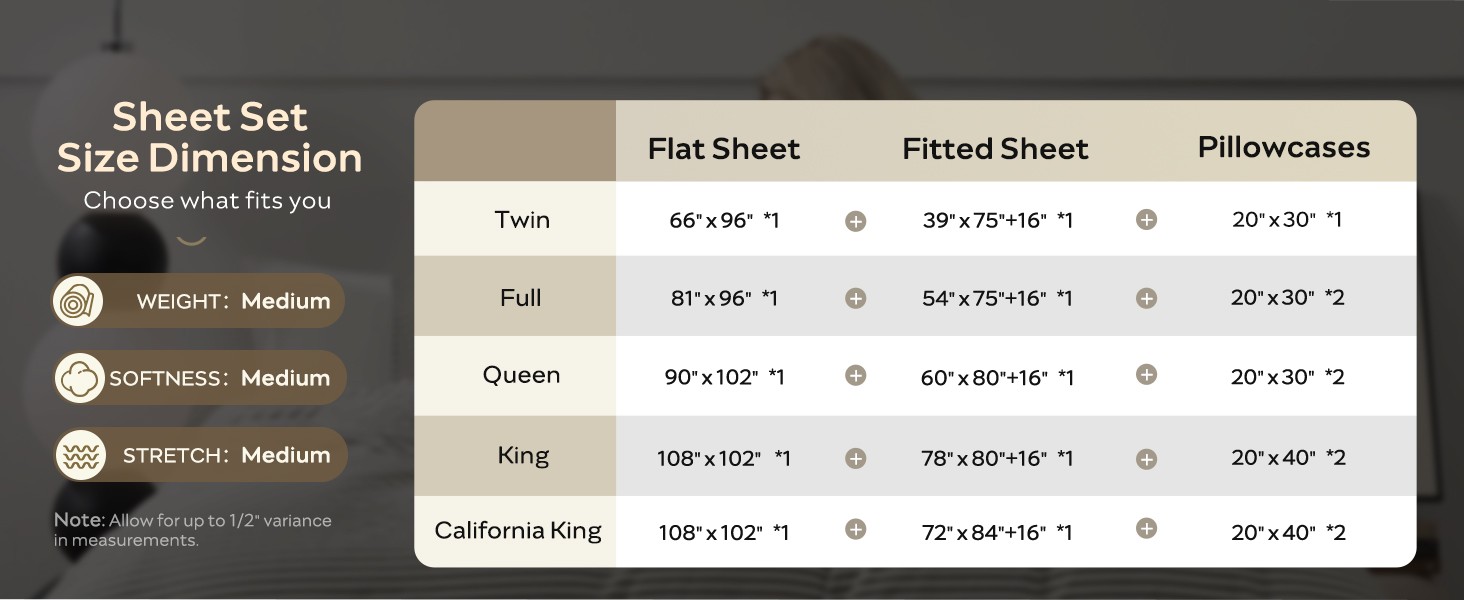1464x600 pixels.
Task: Click the cotton Softness icon
Action: pos(79,378)
